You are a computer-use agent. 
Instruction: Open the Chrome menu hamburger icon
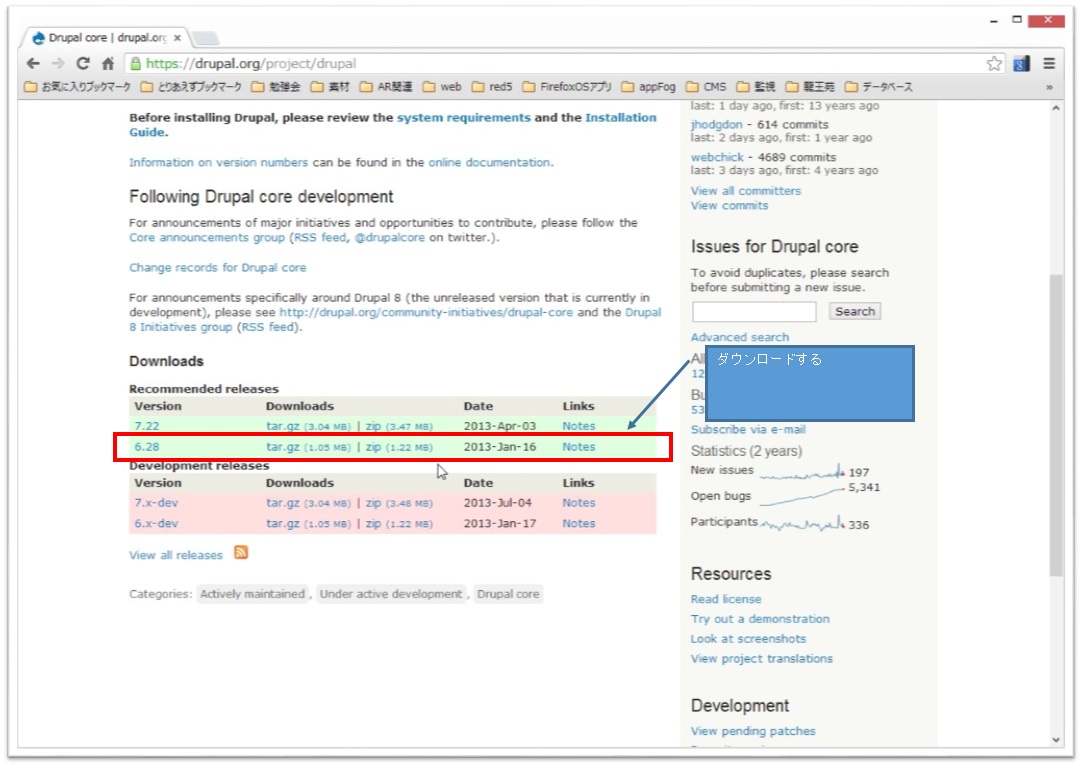pyautogui.click(x=1049, y=63)
